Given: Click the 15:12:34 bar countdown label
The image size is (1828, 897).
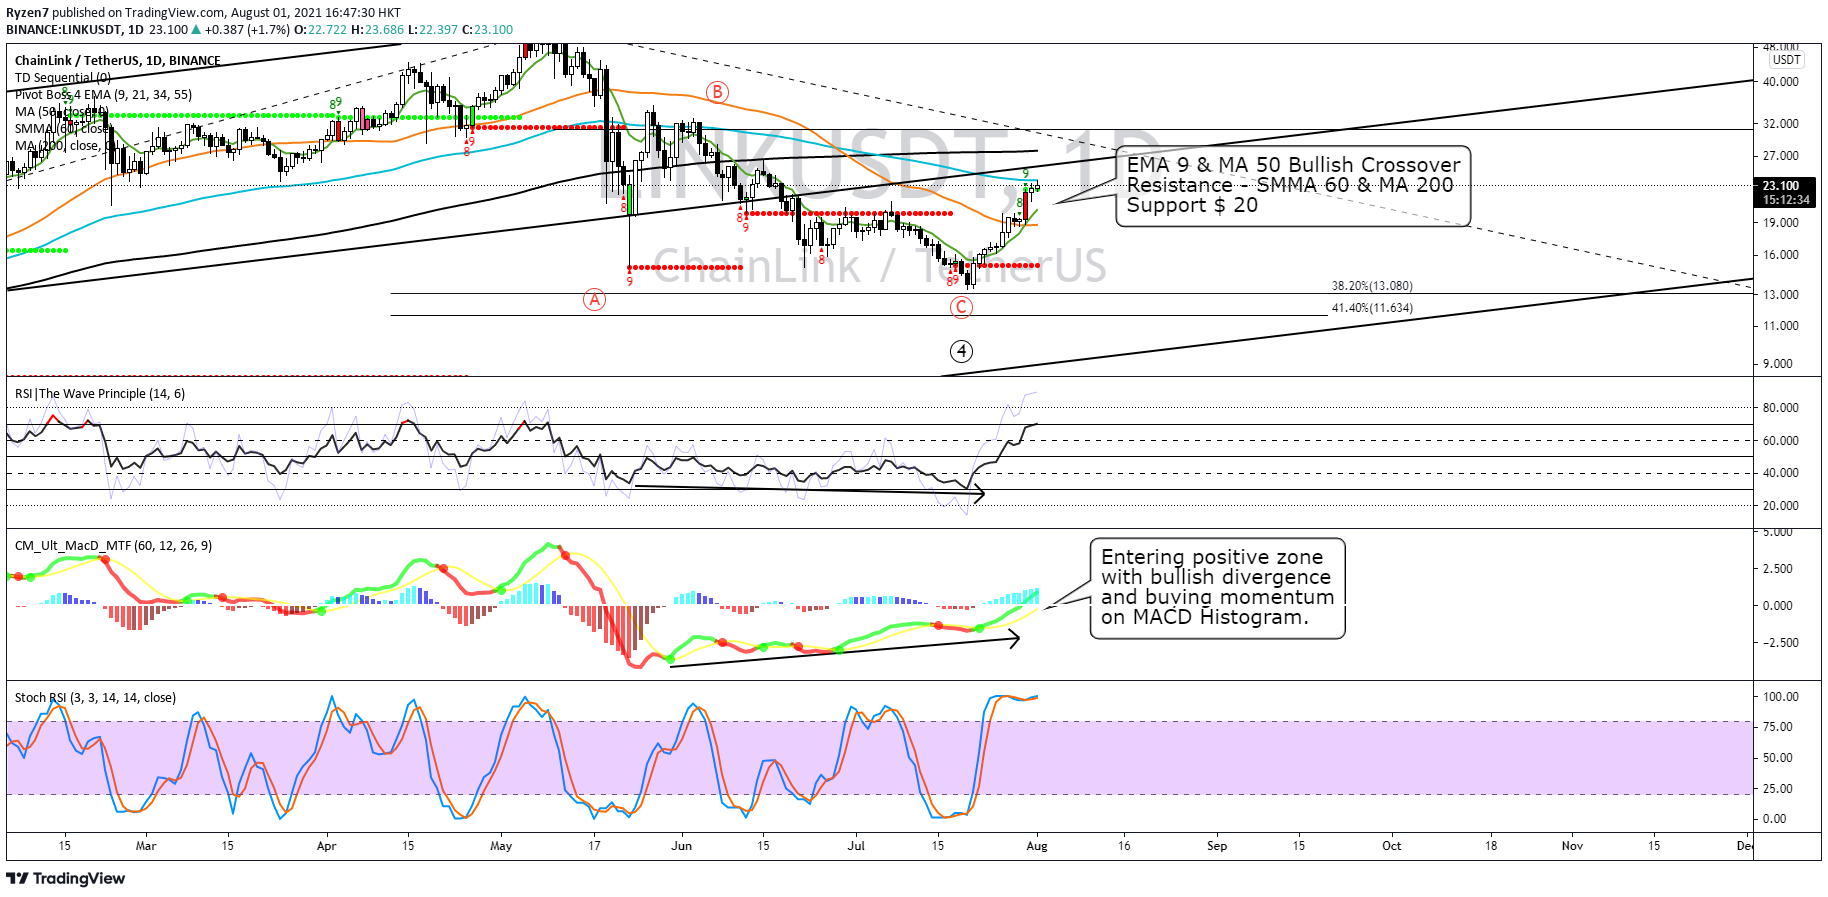Looking at the screenshot, I should [1786, 200].
